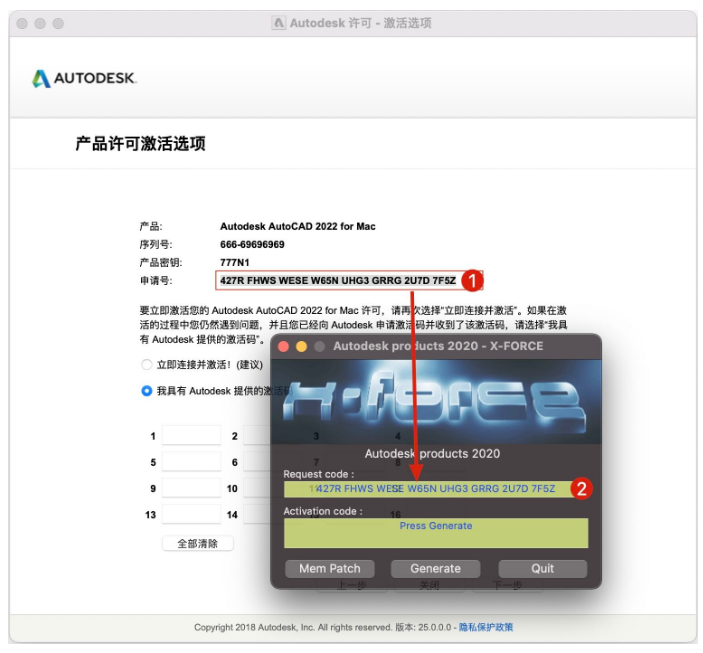Minimize the X-FORCE window with yellow button

[x=301, y=346]
